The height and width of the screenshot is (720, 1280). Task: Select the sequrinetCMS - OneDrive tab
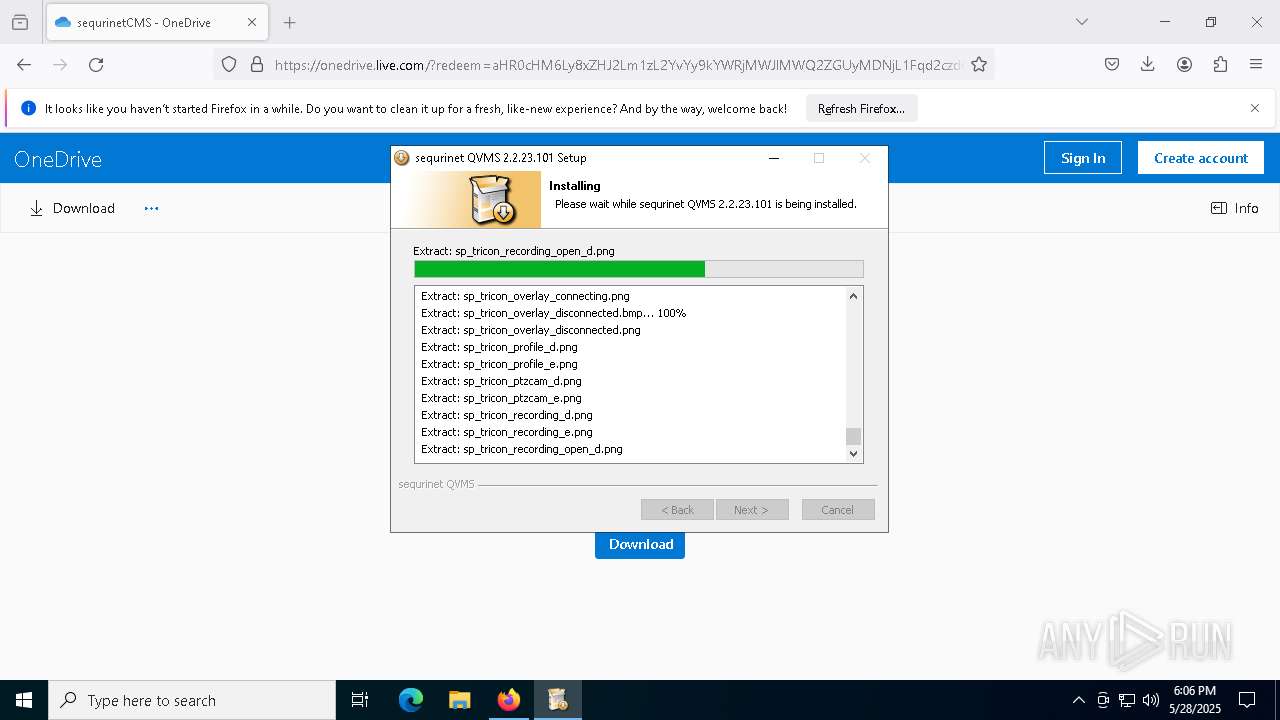point(156,22)
